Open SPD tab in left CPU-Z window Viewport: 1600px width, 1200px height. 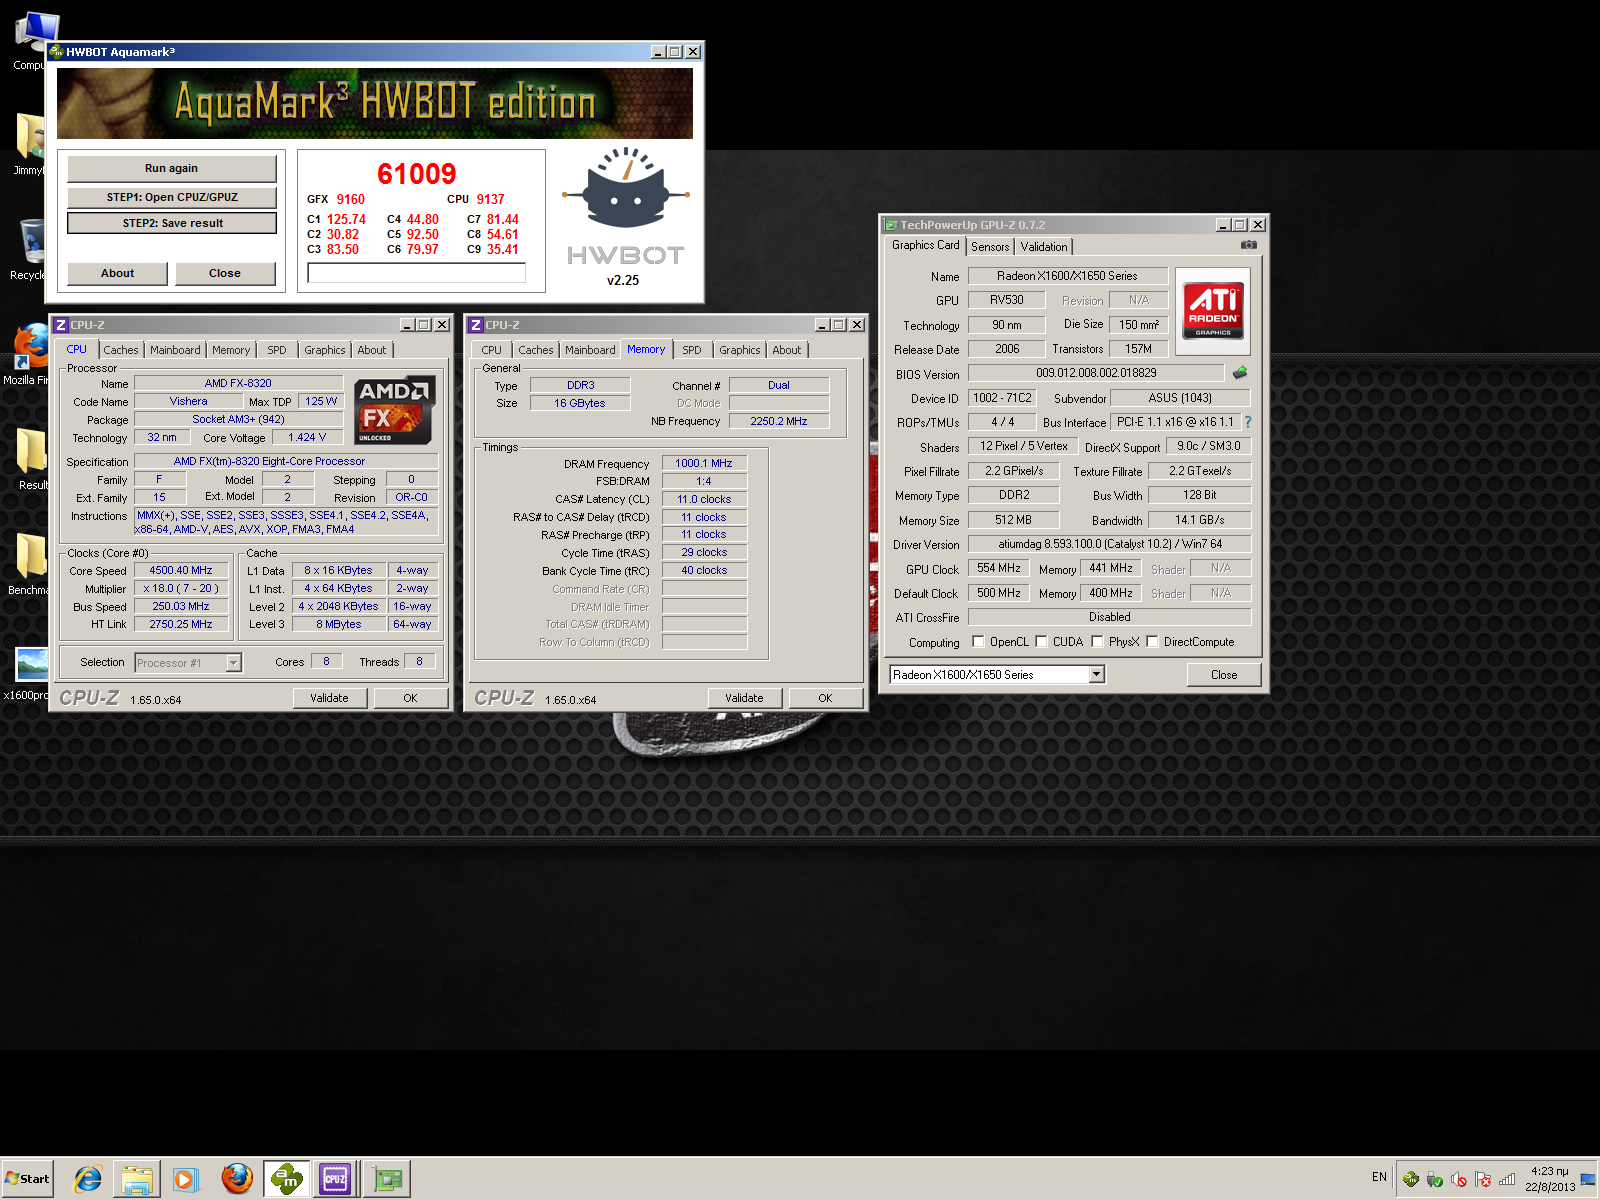pyautogui.click(x=277, y=350)
